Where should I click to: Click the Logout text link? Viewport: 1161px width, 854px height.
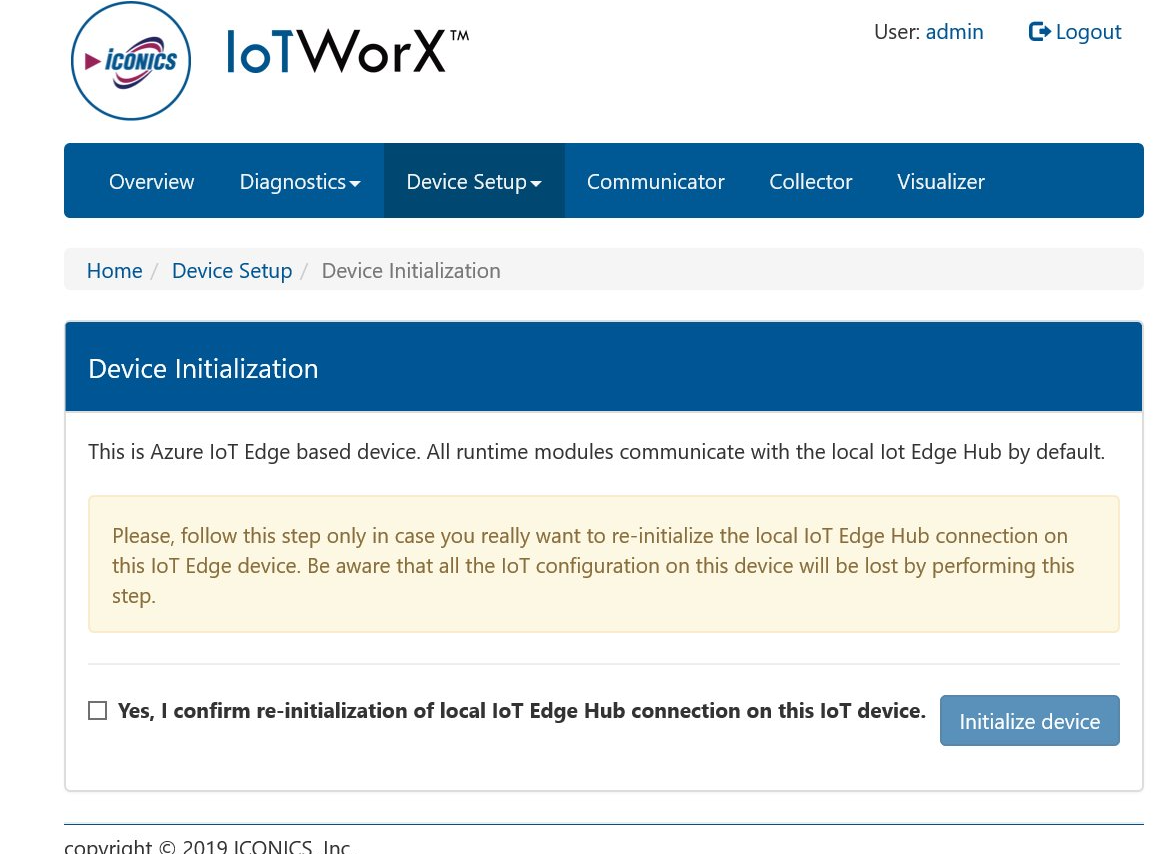coord(1088,32)
